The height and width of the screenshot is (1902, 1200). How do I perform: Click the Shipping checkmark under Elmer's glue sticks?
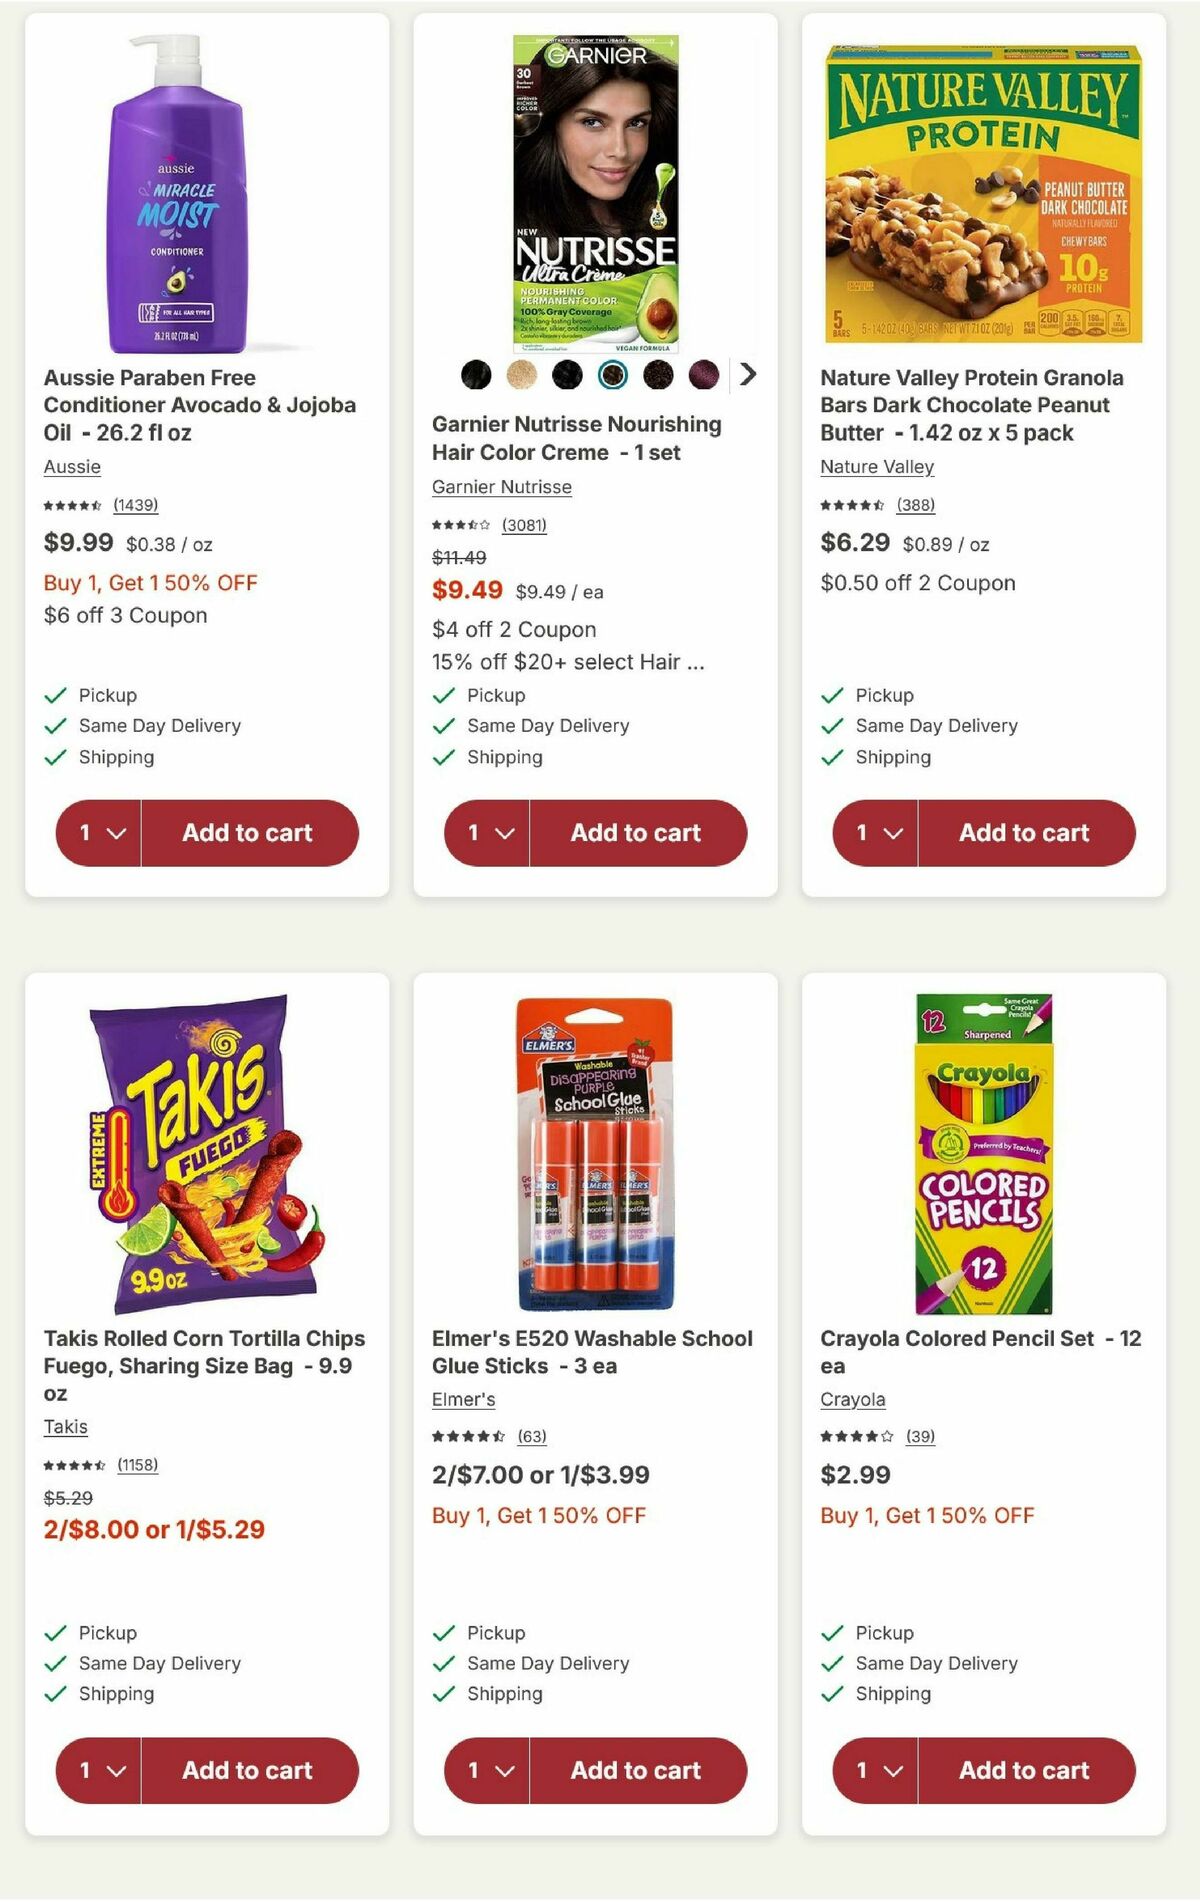click(443, 1693)
